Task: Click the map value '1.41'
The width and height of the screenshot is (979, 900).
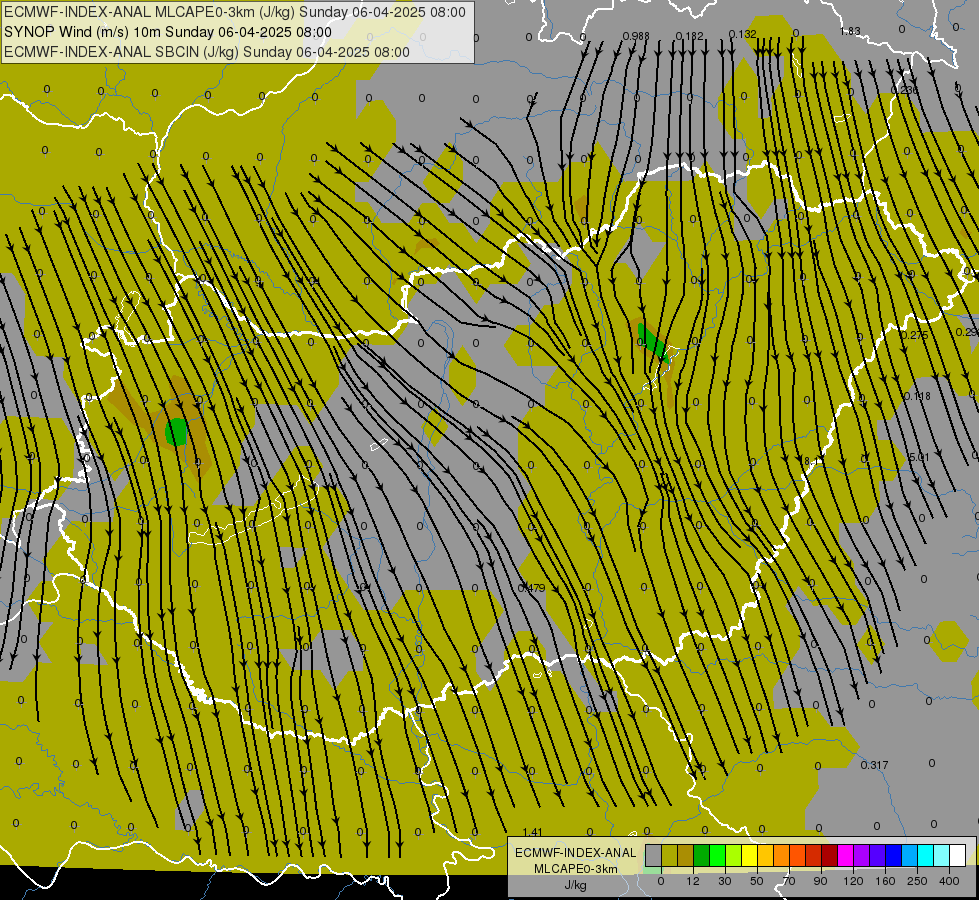Action: [532, 832]
